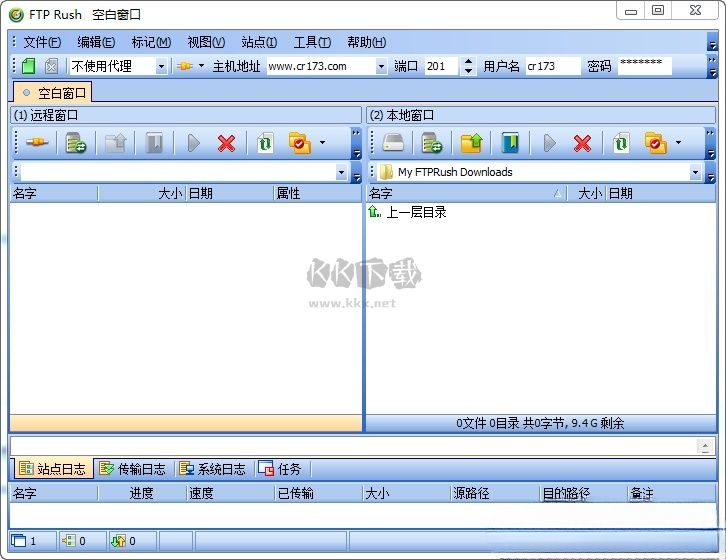Expand remote path dropdown arrow
This screenshot has height=560, width=726.
(341, 173)
